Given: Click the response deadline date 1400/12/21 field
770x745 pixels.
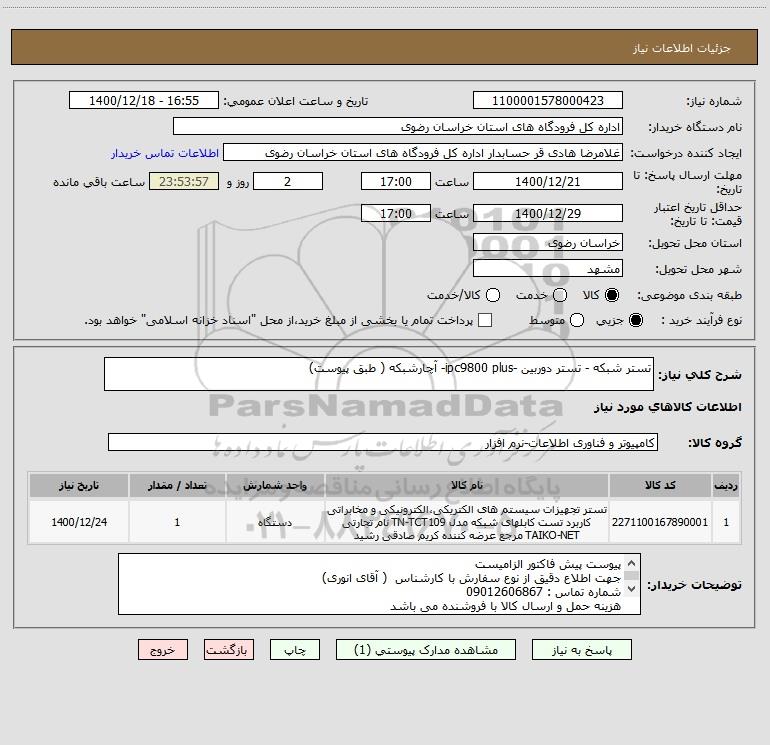Looking at the screenshot, I should click(x=548, y=181).
